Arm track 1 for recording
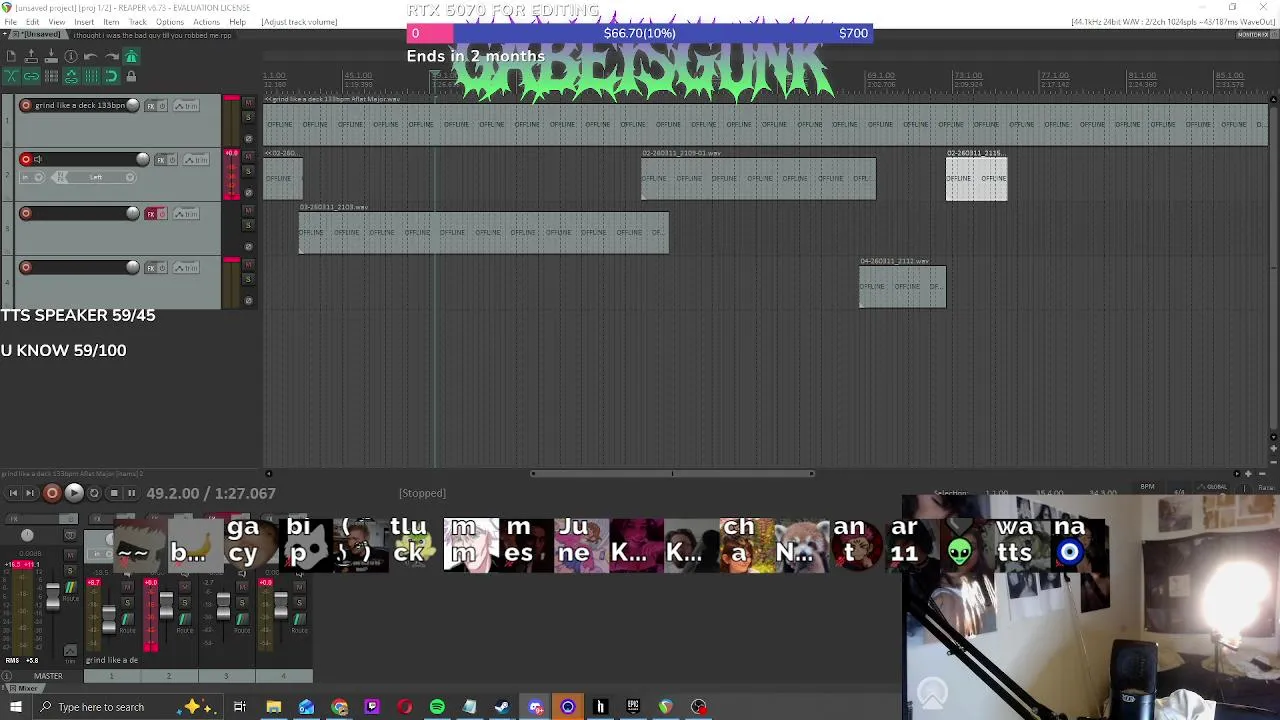 pyautogui.click(x=26, y=106)
